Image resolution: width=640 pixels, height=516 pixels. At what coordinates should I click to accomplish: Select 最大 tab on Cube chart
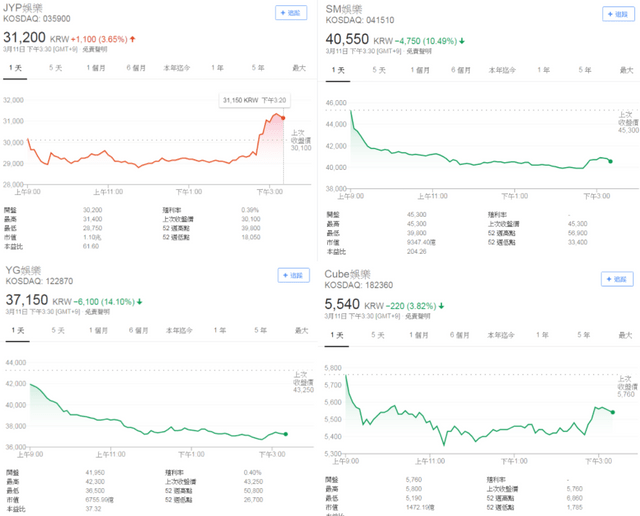click(x=625, y=334)
